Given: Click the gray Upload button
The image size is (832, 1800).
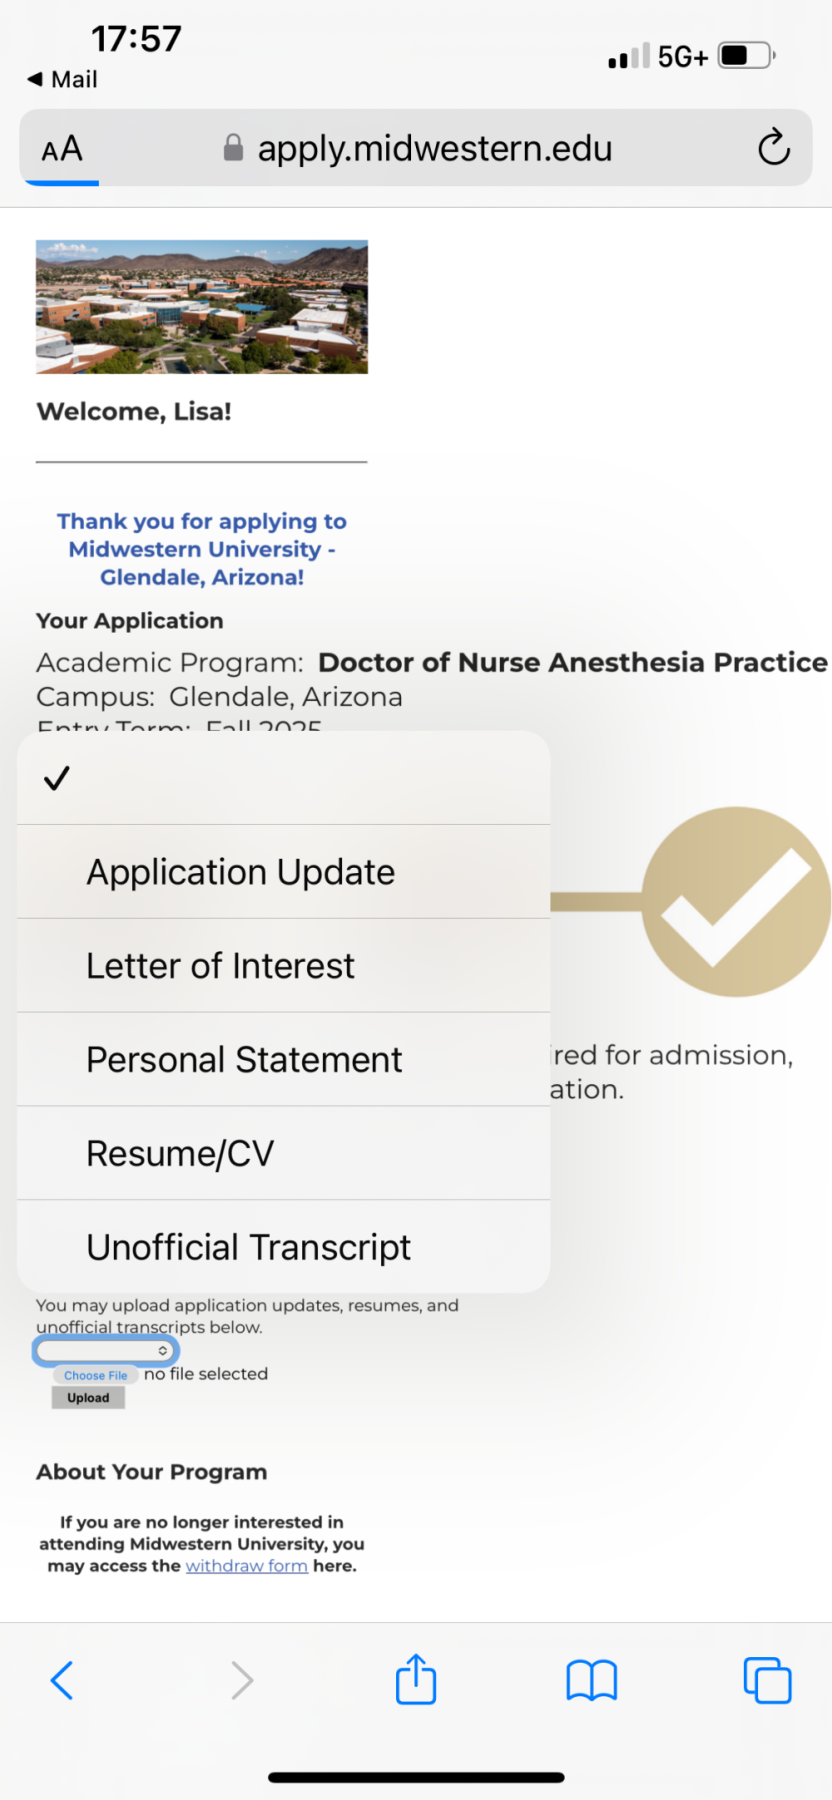Looking at the screenshot, I should 88,1398.
